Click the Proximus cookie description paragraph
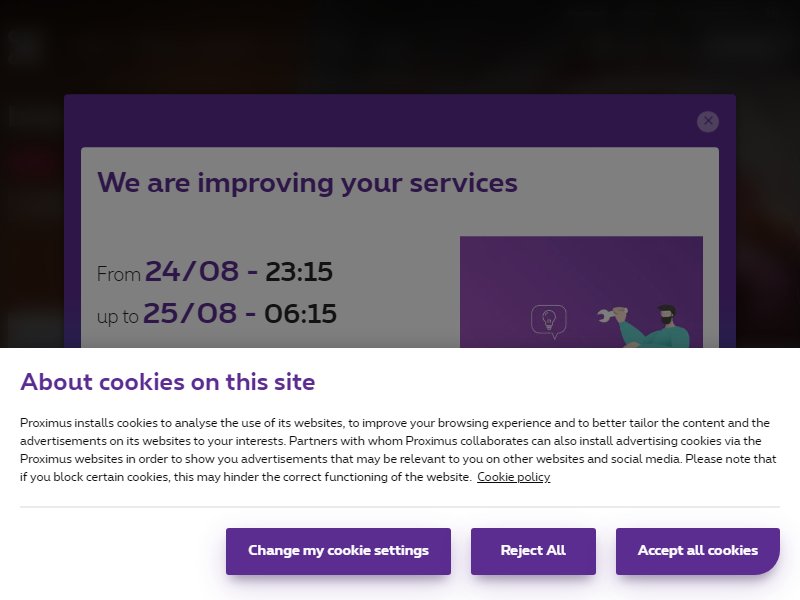This screenshot has width=800, height=600. click(x=398, y=450)
